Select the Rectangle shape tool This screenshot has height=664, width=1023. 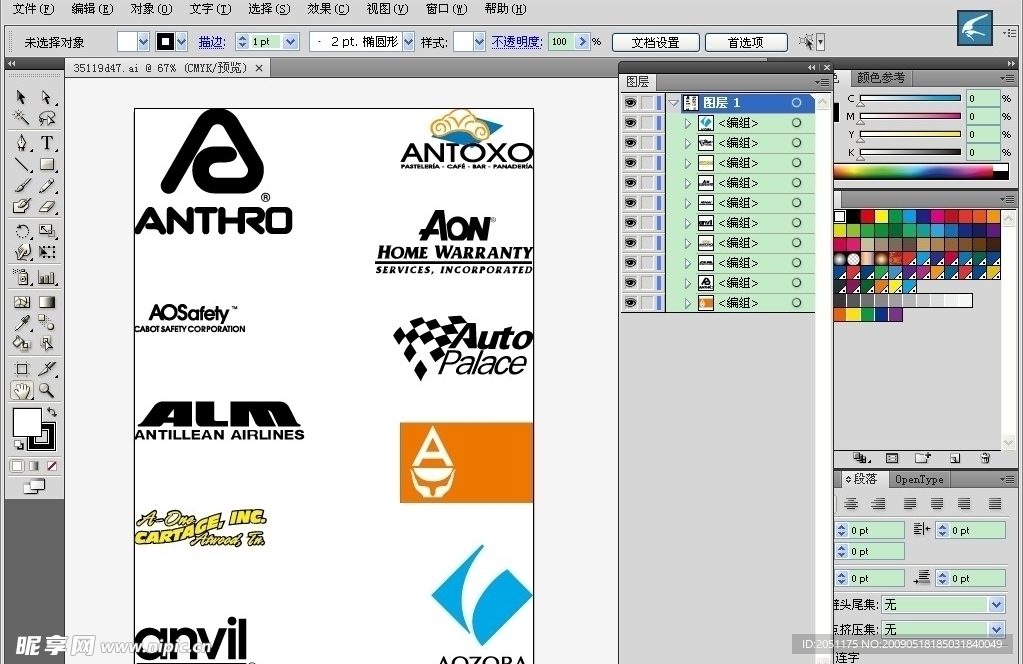(47, 164)
